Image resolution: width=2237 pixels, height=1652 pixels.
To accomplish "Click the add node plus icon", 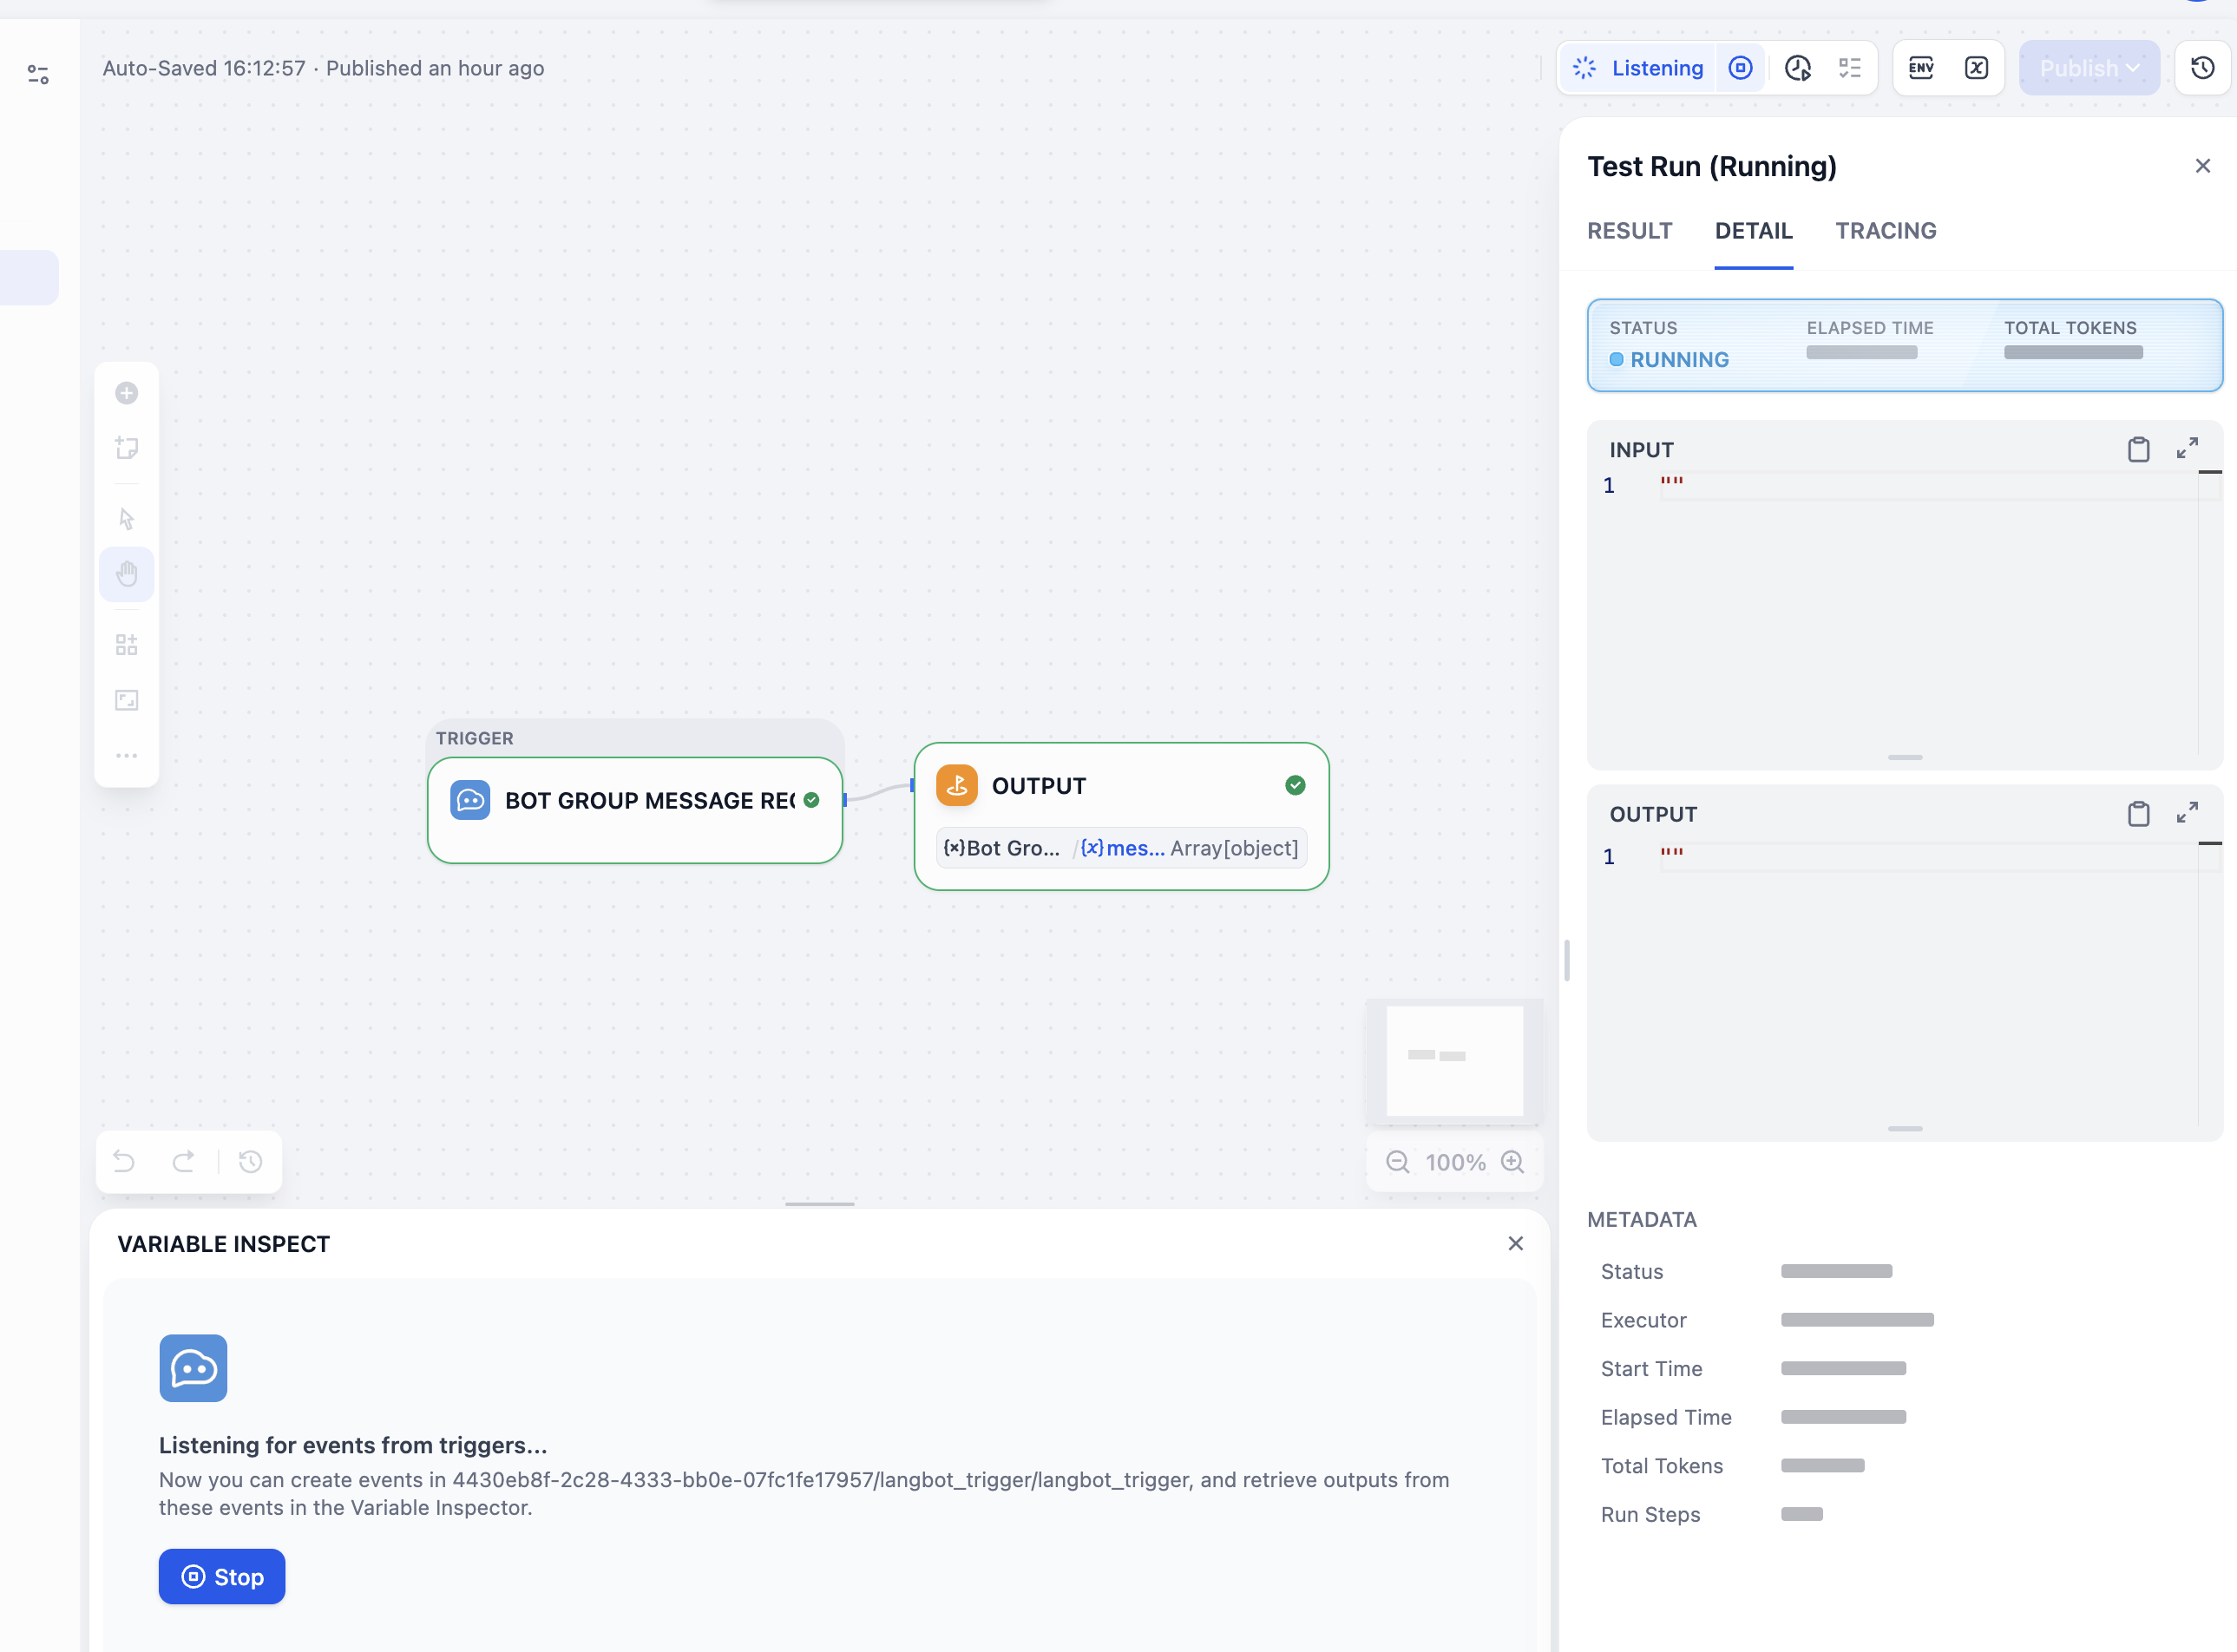I will tap(126, 393).
